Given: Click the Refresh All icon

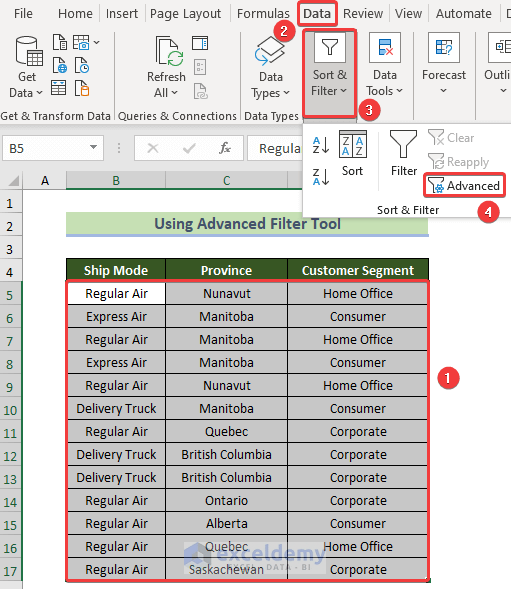Looking at the screenshot, I should (169, 51).
